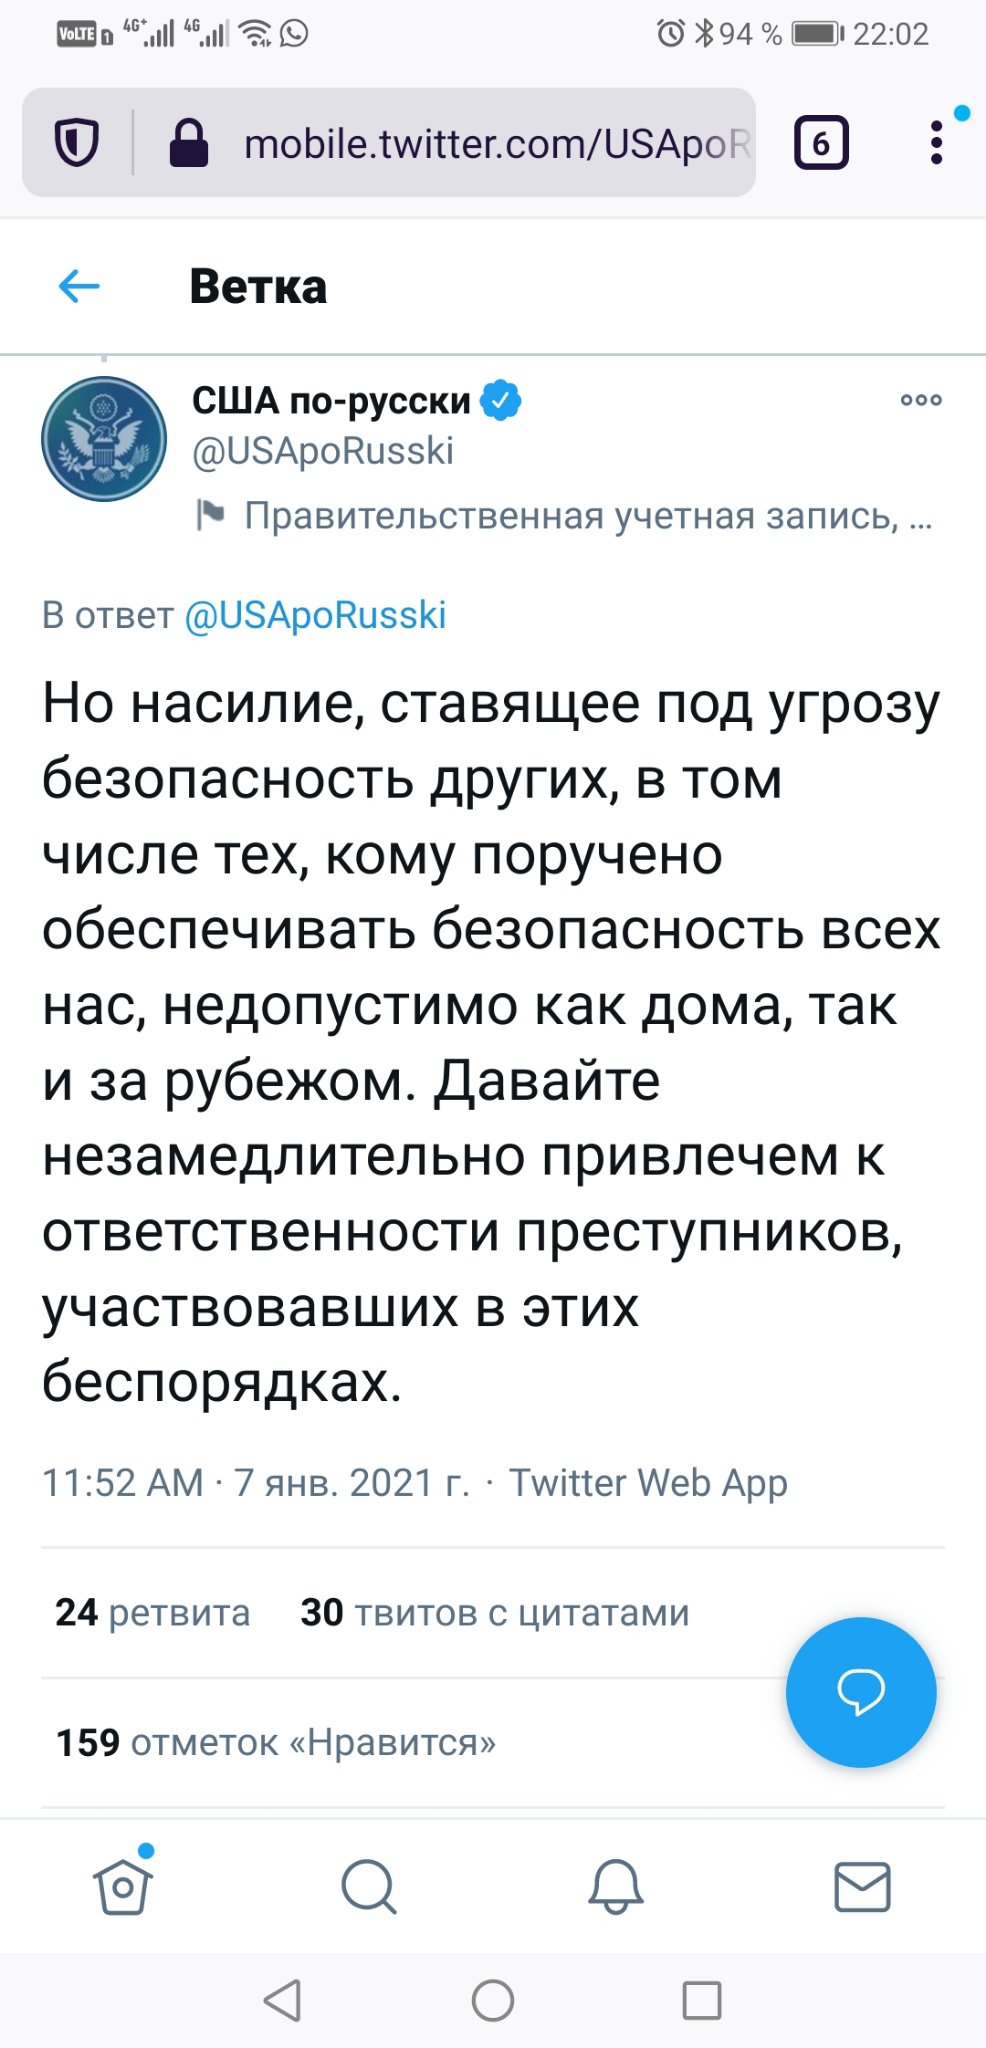This screenshot has width=986, height=2048.
Task: Open the browser three-dot menu
Action: click(936, 143)
